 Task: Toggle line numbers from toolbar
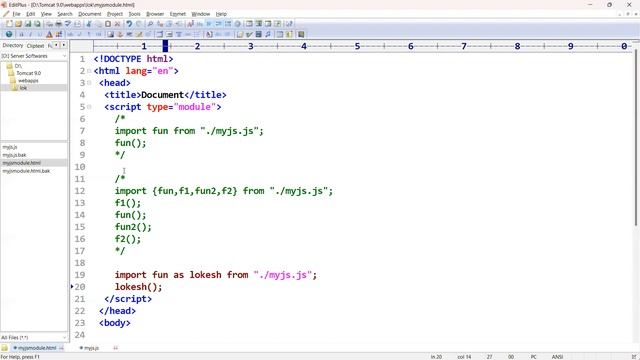(x=228, y=24)
